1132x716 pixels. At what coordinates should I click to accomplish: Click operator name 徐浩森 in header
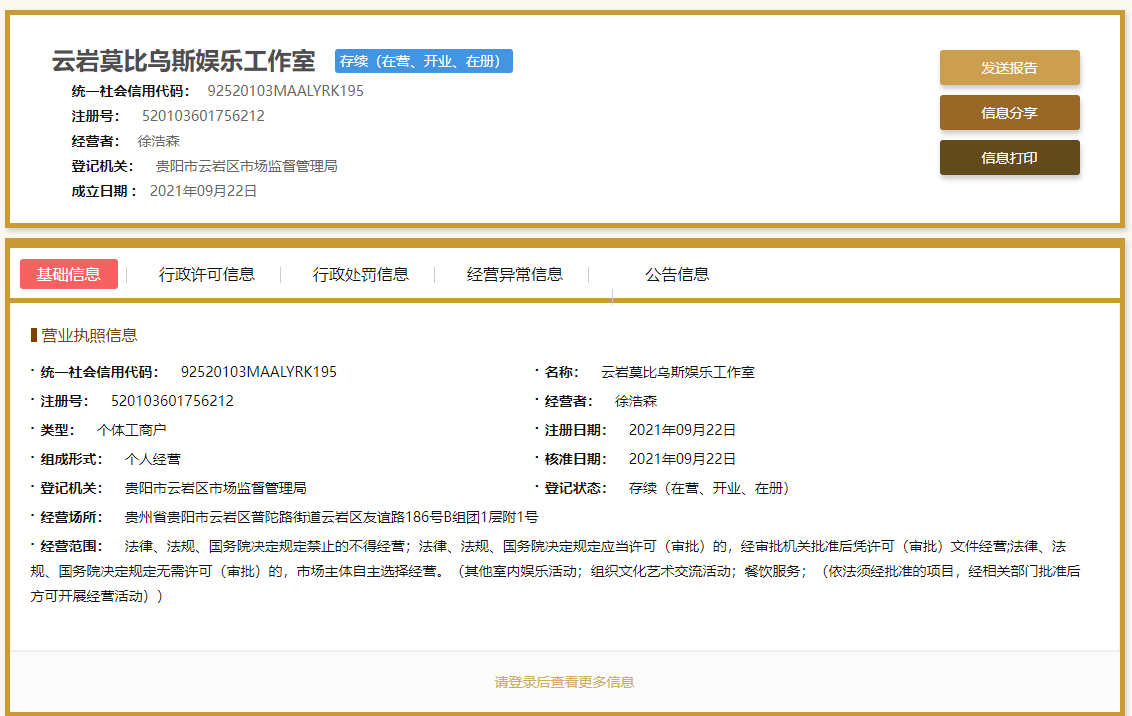tap(159, 141)
